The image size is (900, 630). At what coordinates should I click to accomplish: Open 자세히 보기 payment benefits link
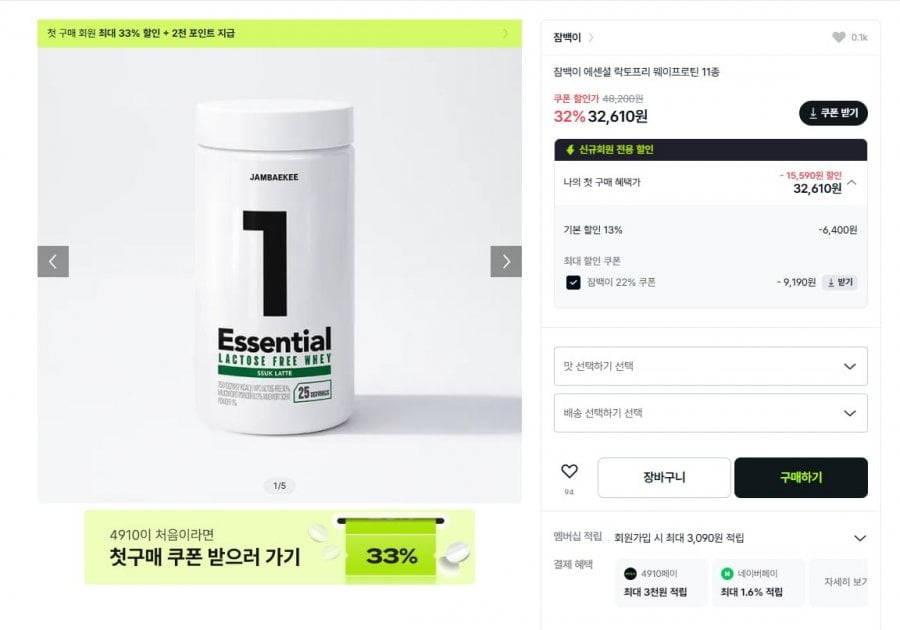point(844,582)
